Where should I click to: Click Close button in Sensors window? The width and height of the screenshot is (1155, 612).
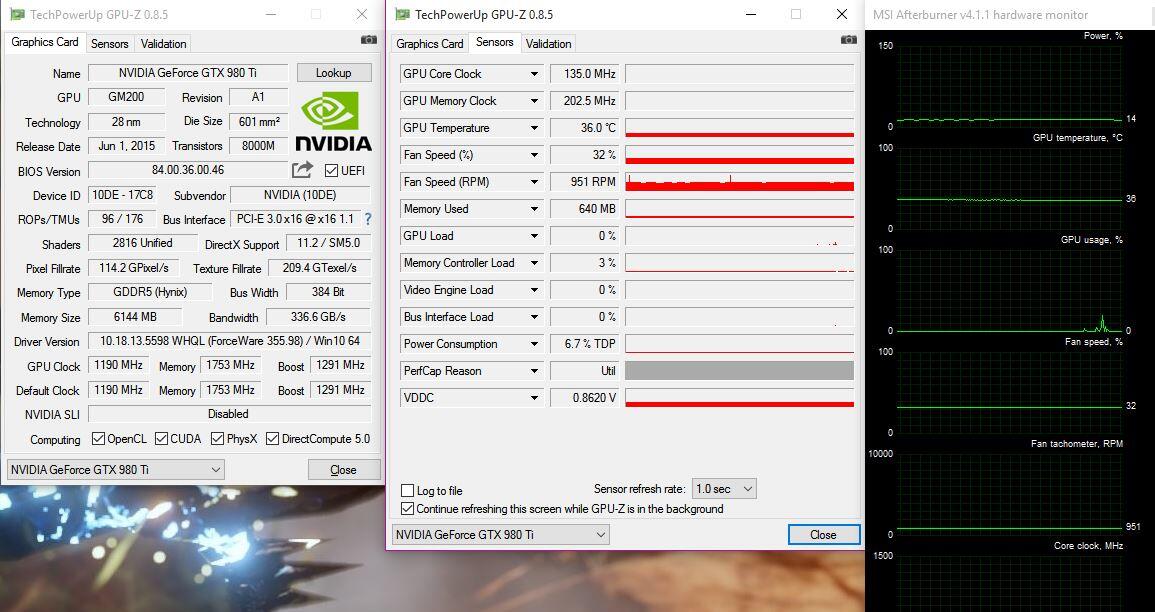pos(824,535)
